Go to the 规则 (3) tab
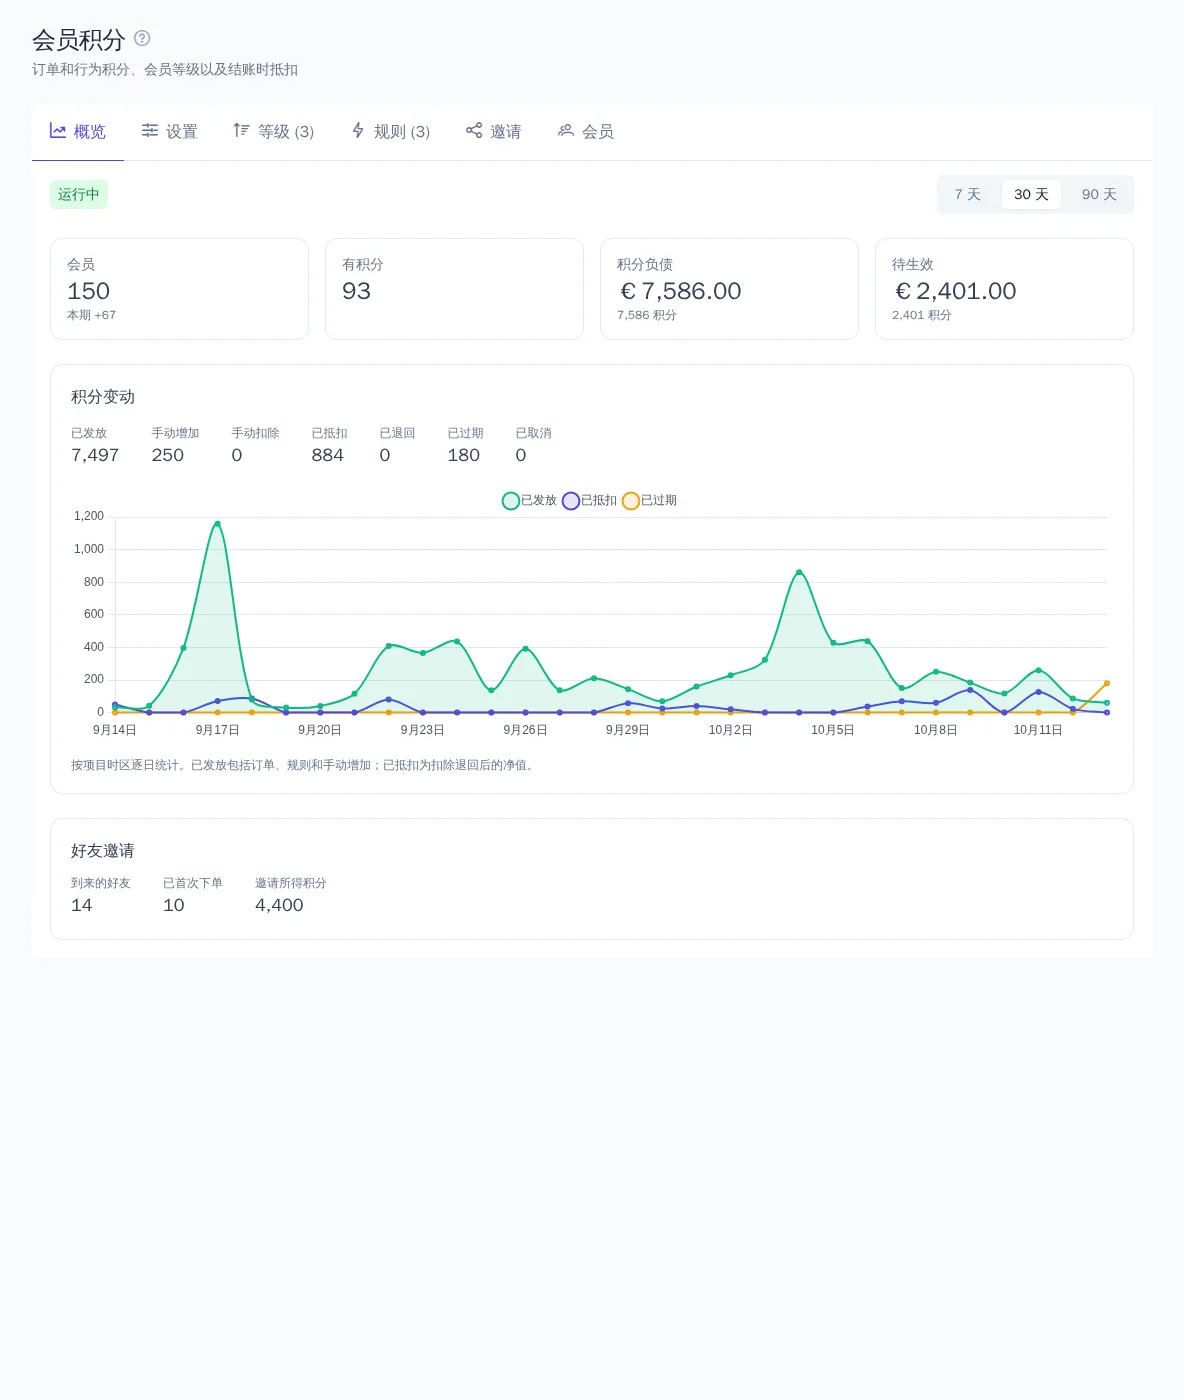This screenshot has width=1184, height=1400. (x=390, y=132)
